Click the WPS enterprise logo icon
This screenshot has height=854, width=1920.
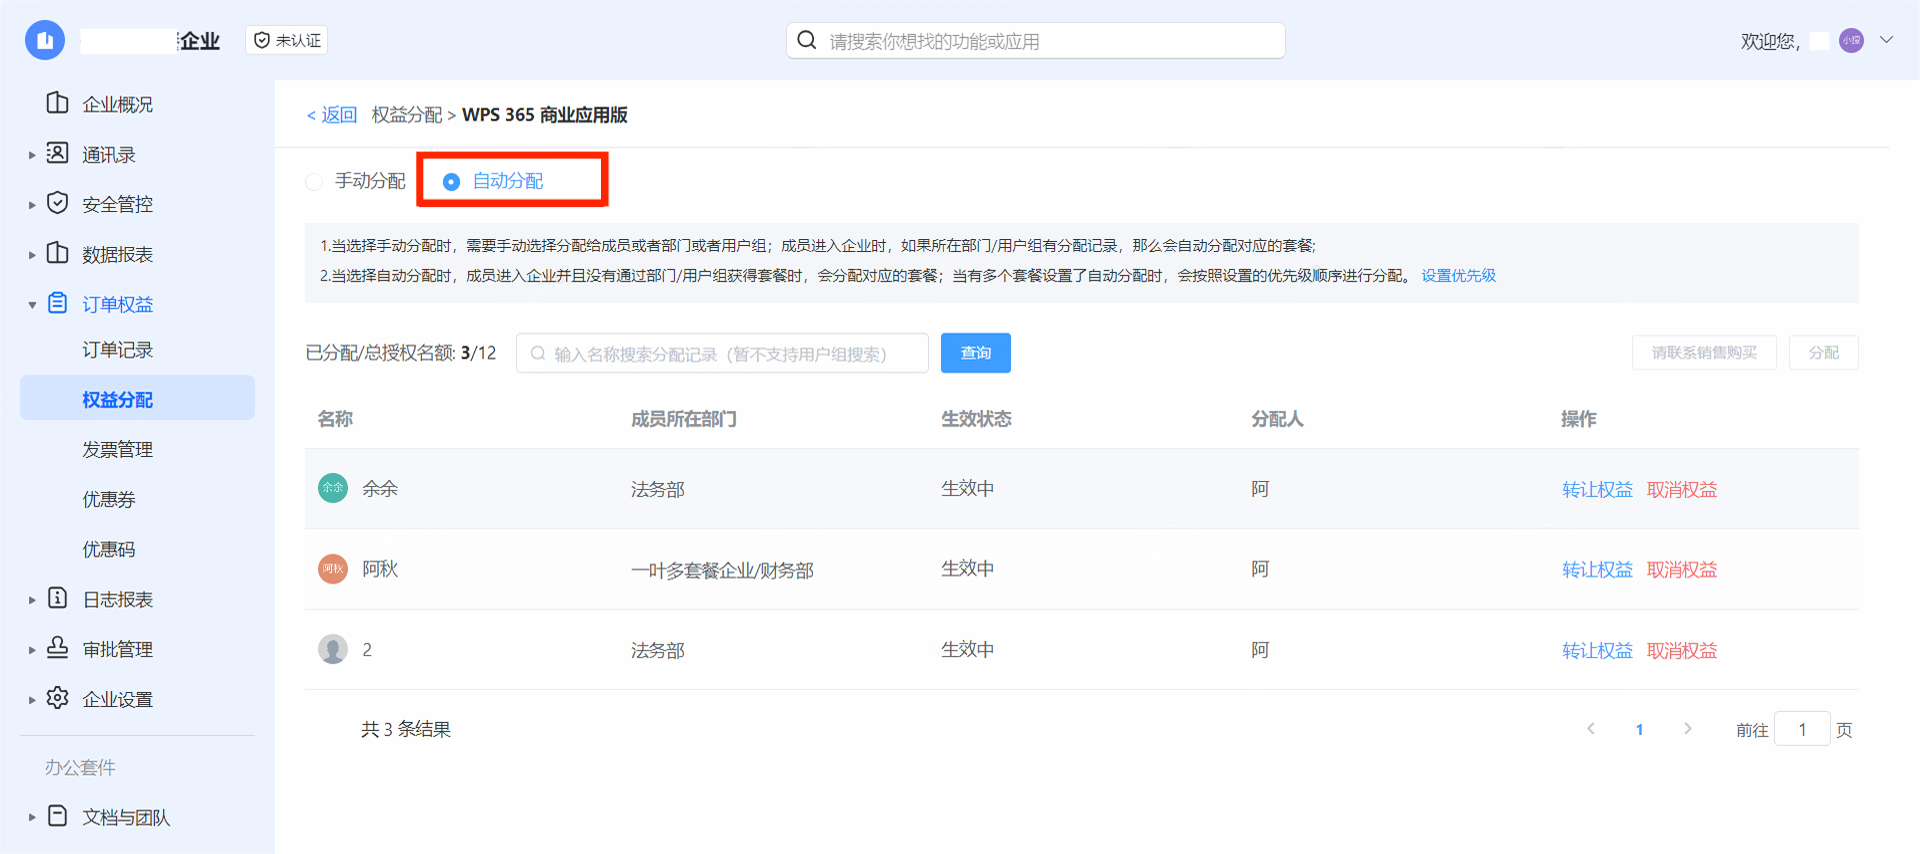pyautogui.click(x=45, y=40)
